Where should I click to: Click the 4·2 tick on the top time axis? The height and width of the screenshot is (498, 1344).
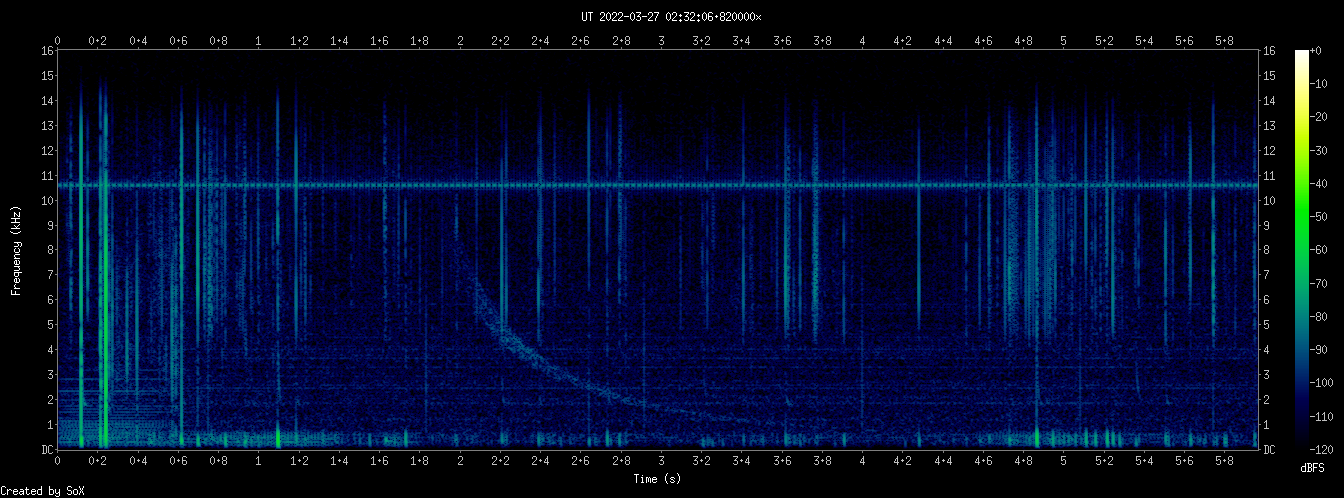pyautogui.click(x=902, y=41)
